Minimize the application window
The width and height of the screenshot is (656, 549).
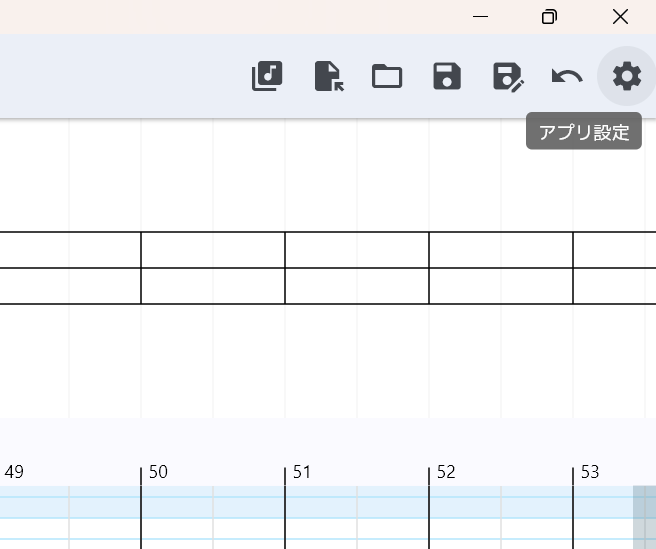click(x=480, y=17)
